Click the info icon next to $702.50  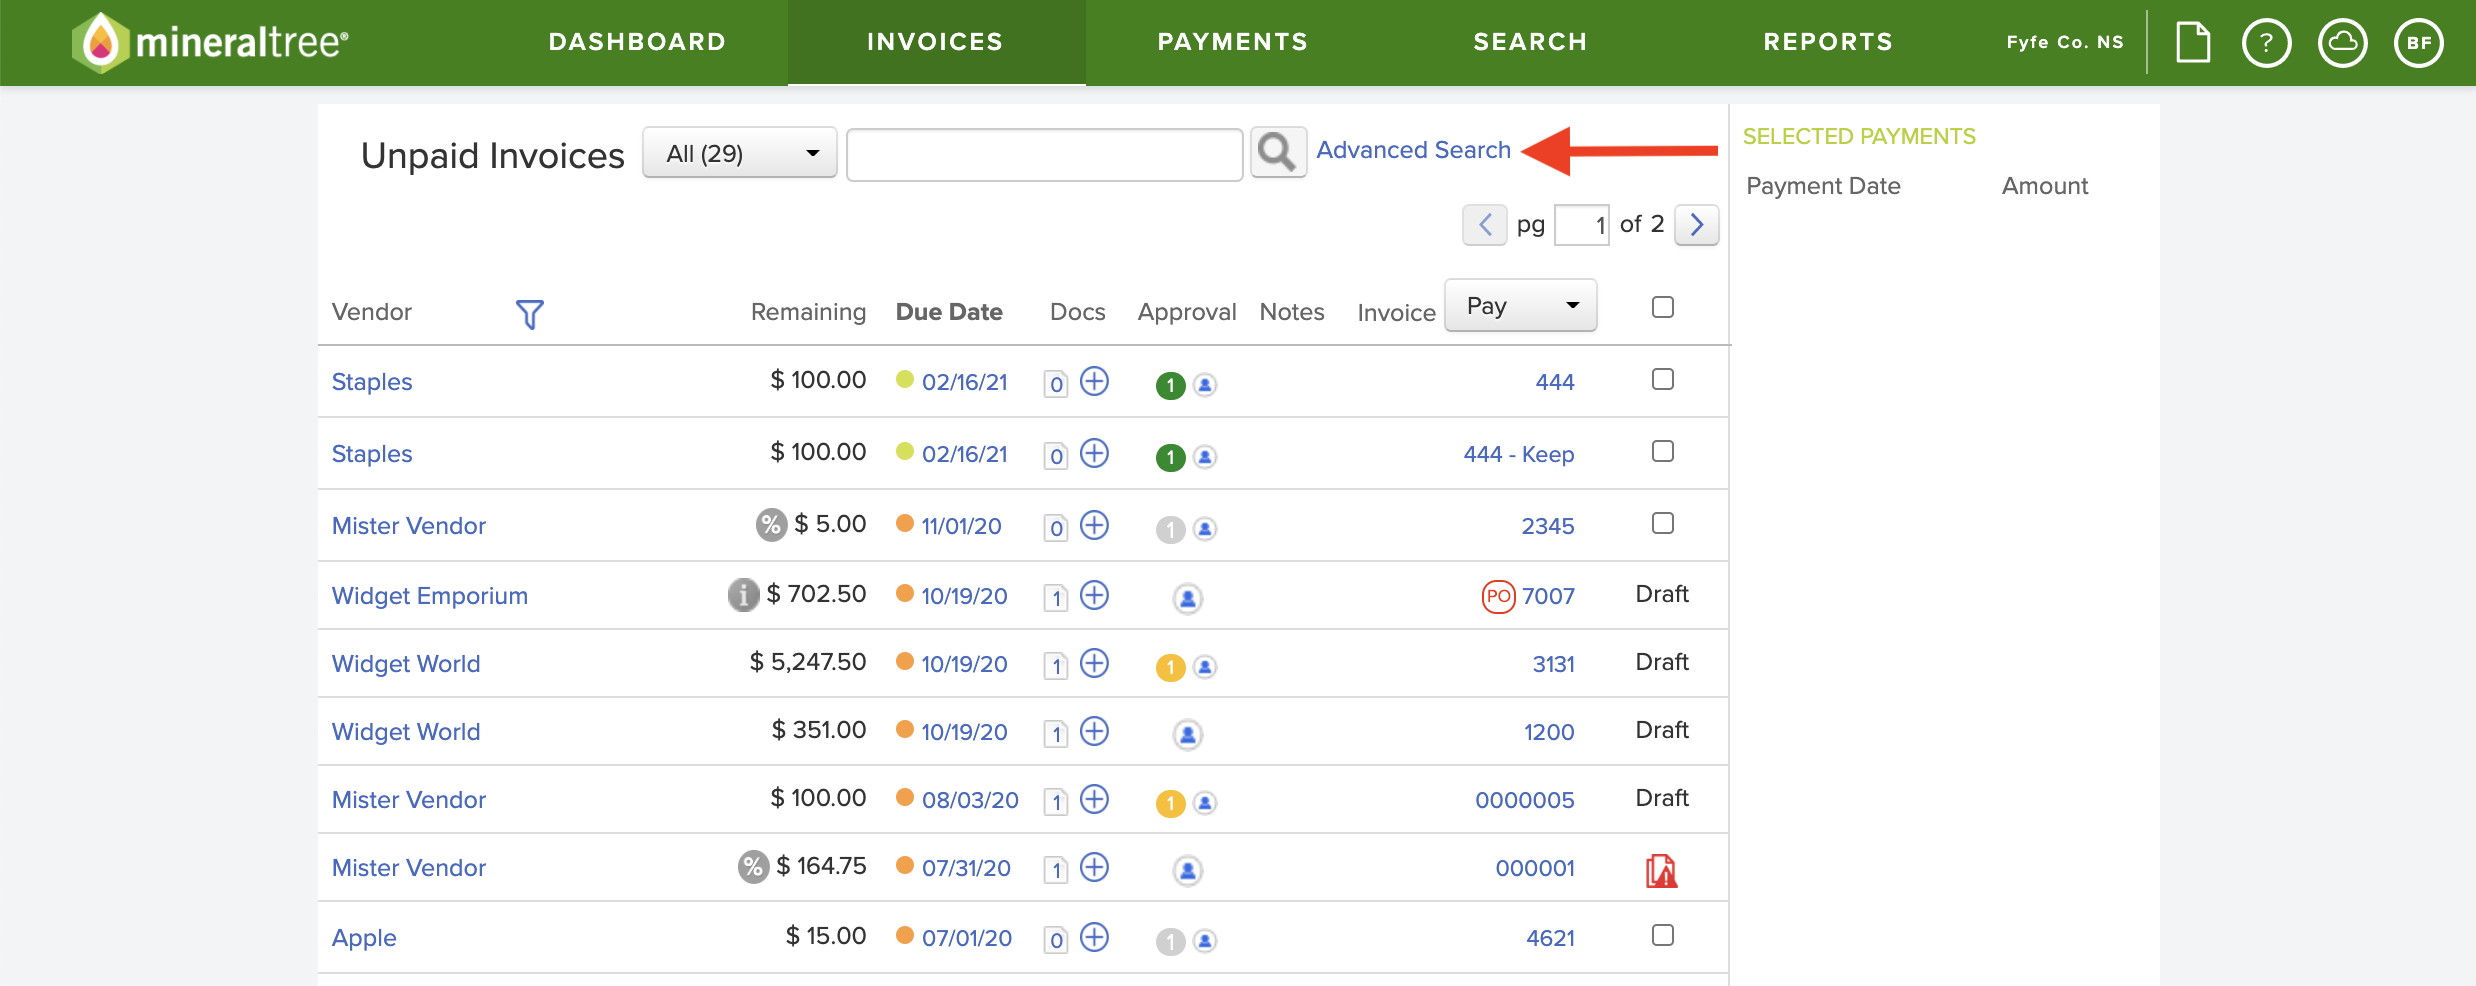tap(743, 595)
